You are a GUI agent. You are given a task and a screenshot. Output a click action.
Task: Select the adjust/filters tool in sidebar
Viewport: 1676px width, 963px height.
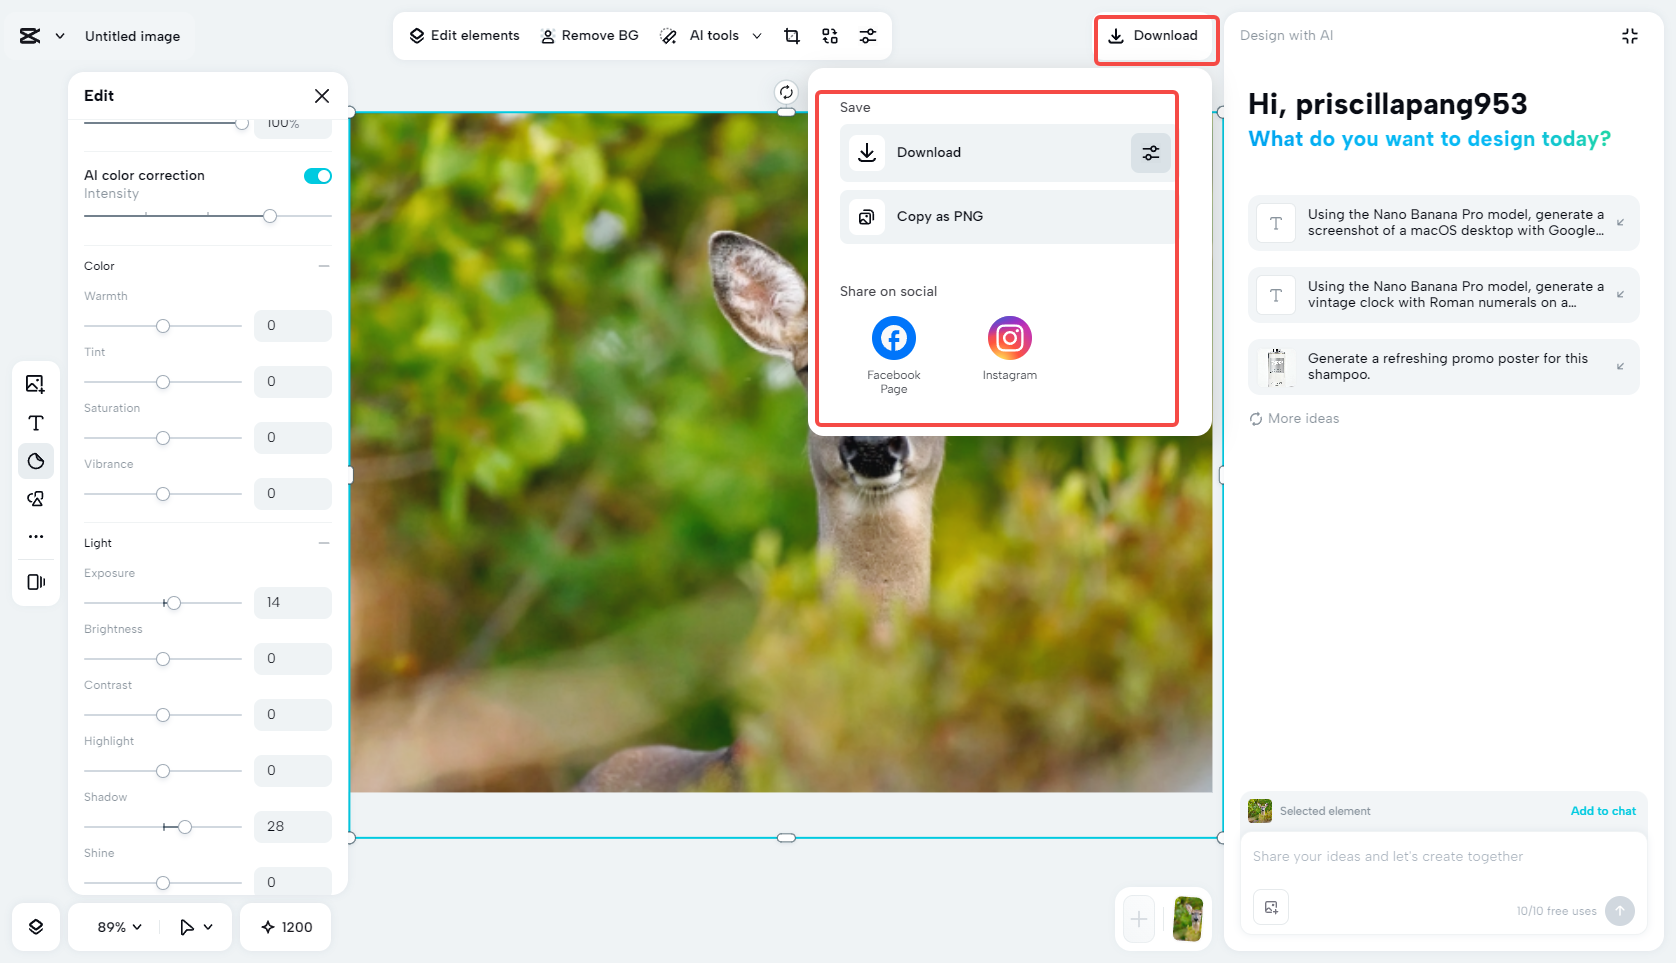point(36,461)
